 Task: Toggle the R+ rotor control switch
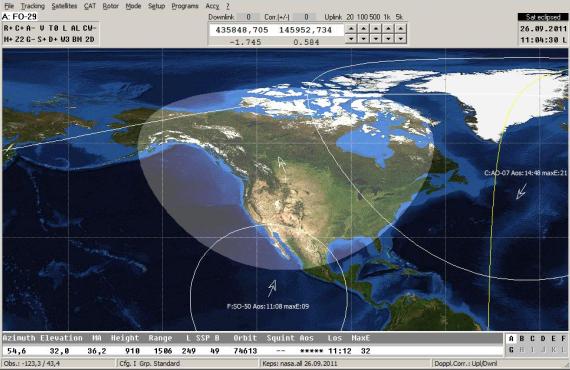coord(8,28)
